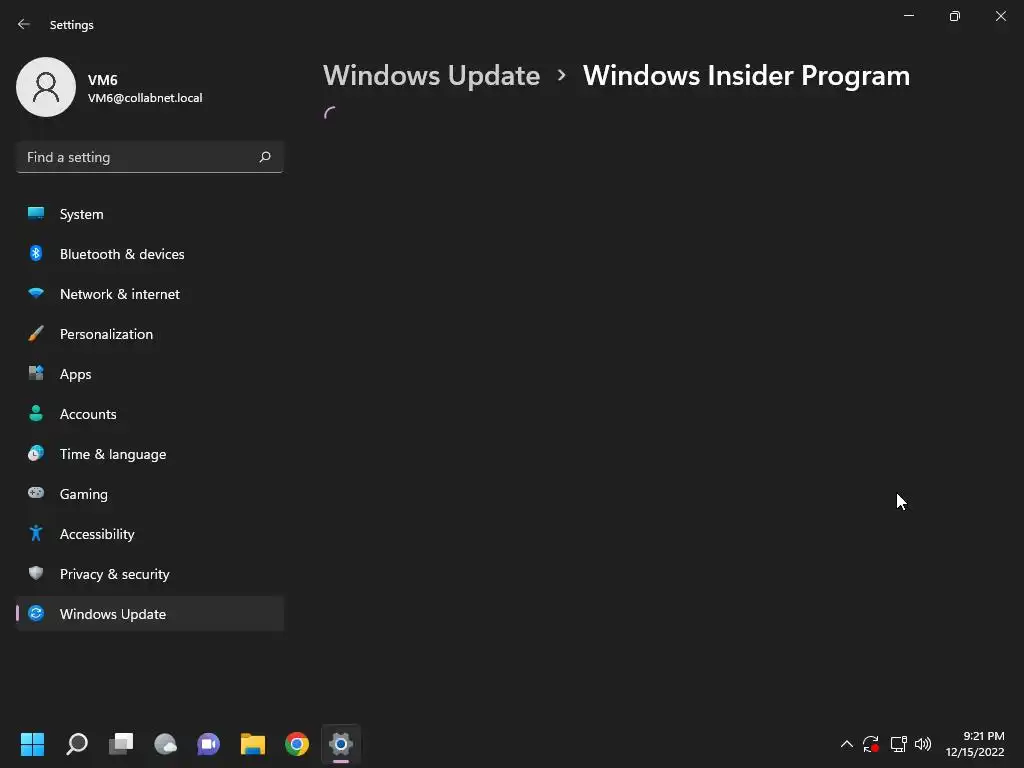Open taskbar Search magnifier
Image resolution: width=1024 pixels, height=768 pixels.
pos(76,744)
